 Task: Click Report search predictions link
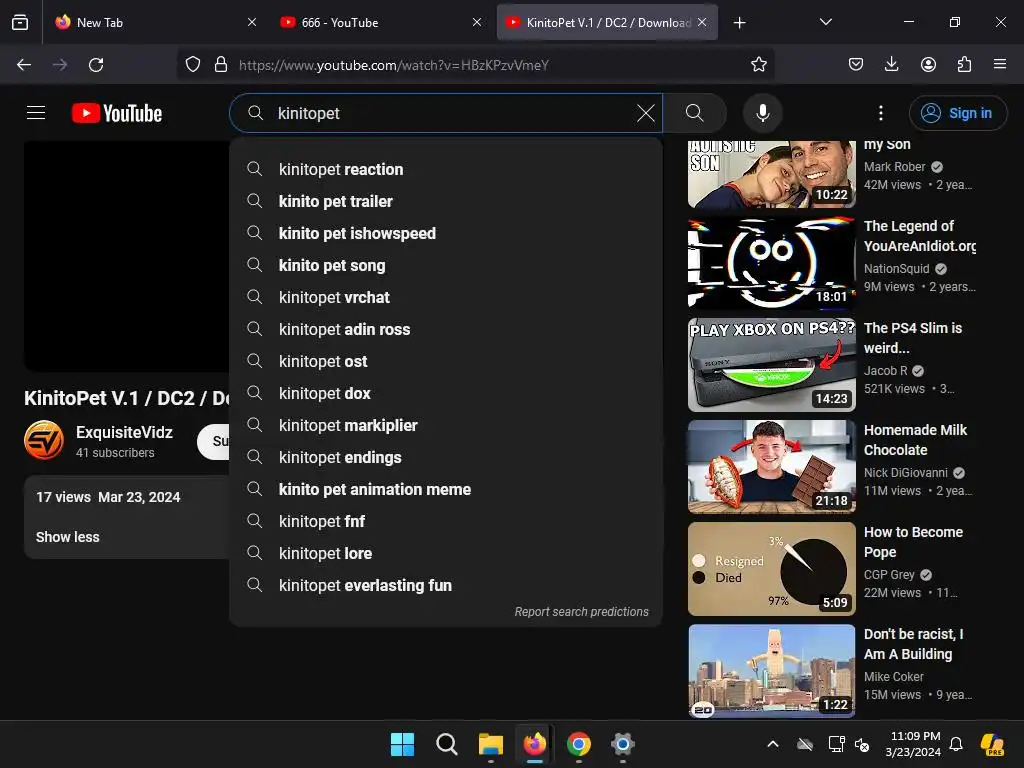[x=581, y=611]
